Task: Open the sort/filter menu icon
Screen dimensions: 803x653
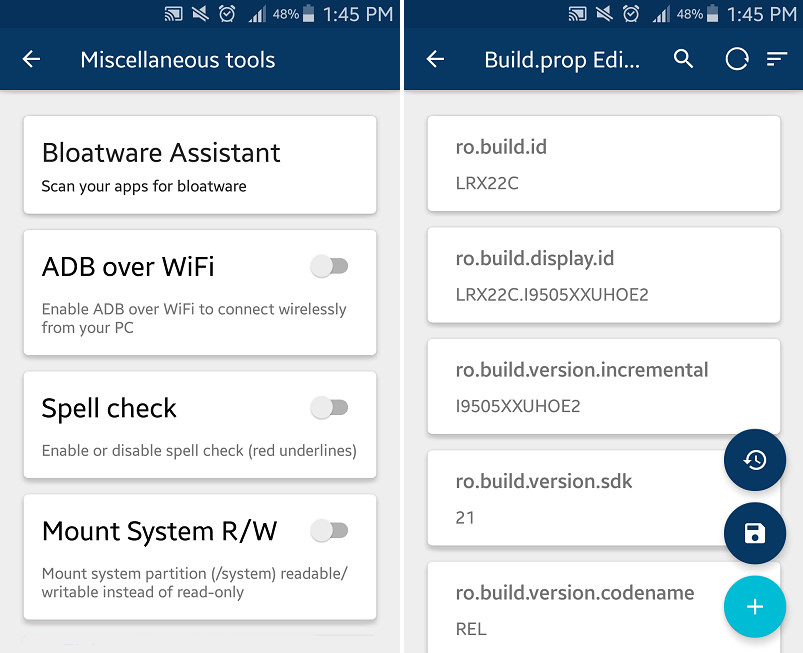Action: click(777, 59)
